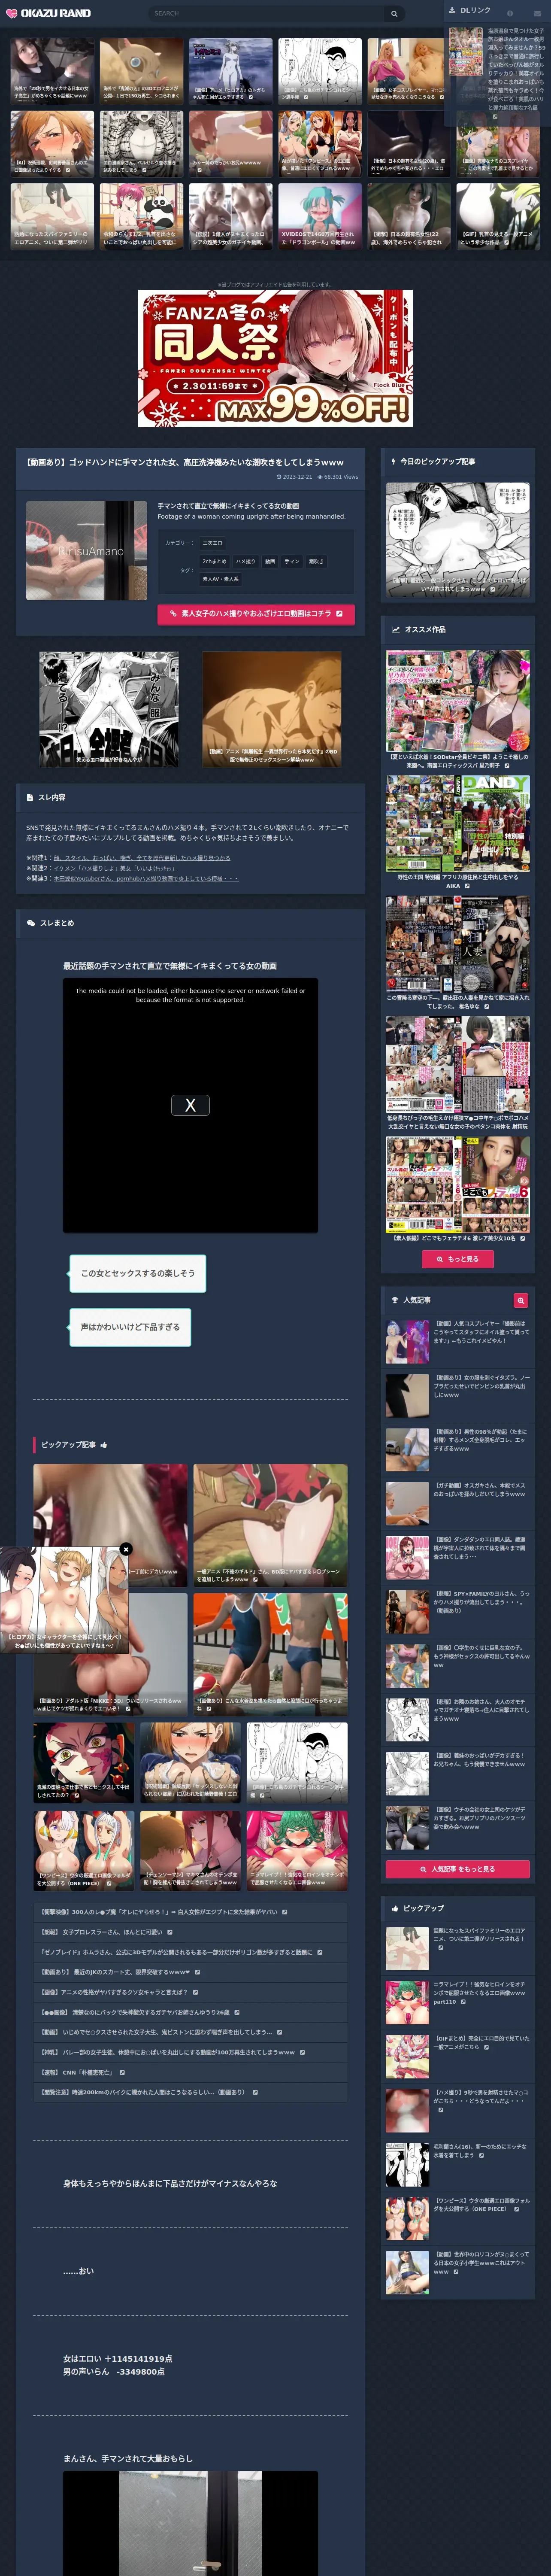Open the 関連3 related link
551x2576 pixels.
click(146, 878)
